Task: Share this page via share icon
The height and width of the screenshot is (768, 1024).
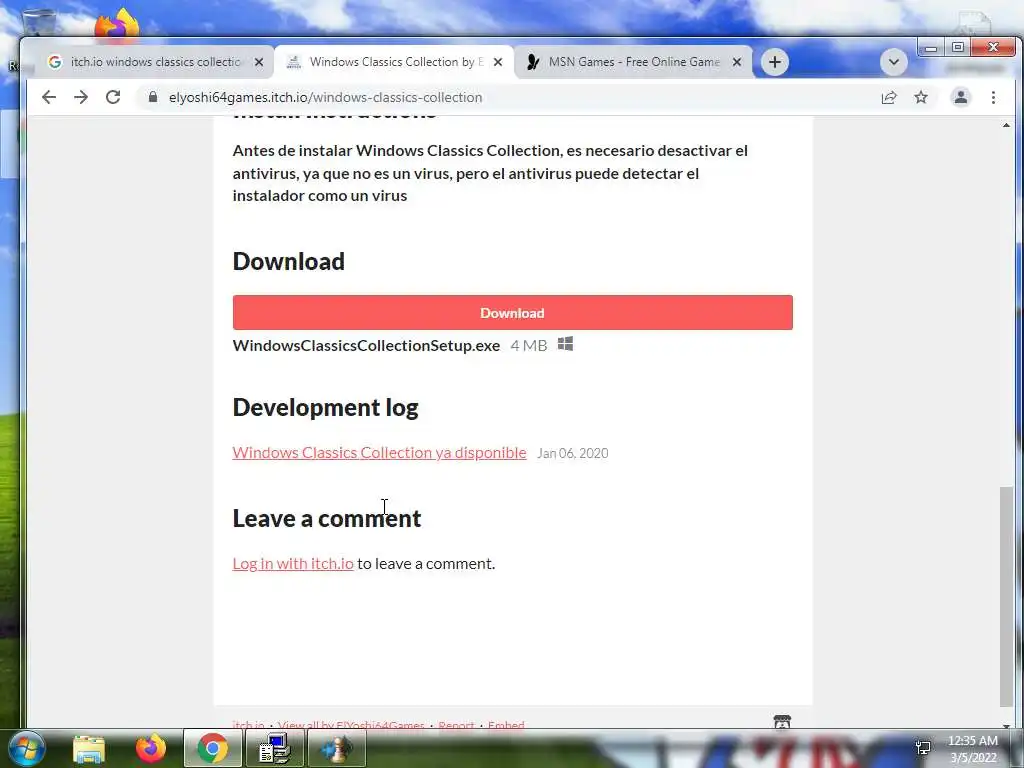Action: [x=889, y=97]
